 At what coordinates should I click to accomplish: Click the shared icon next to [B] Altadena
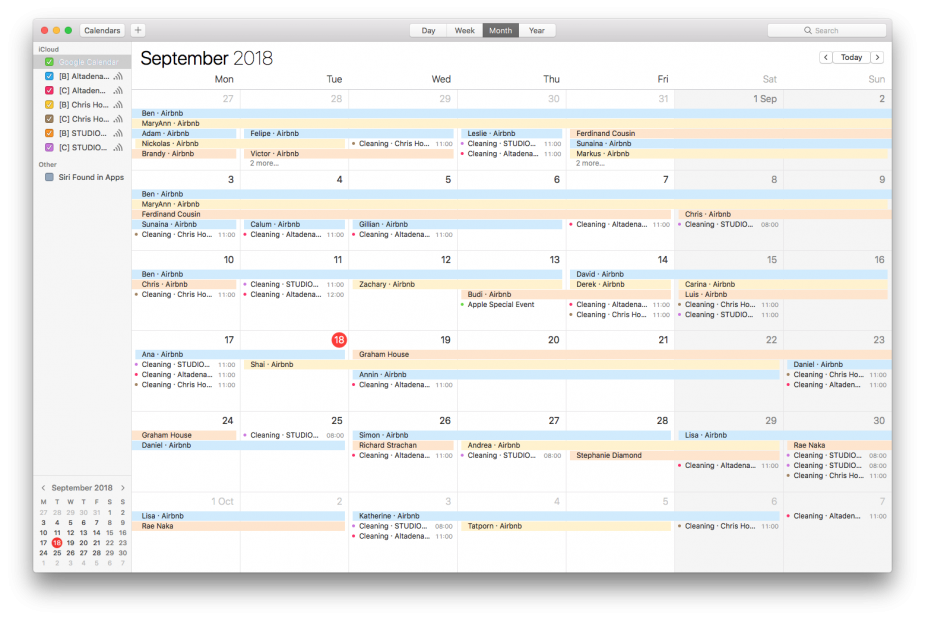[118, 76]
